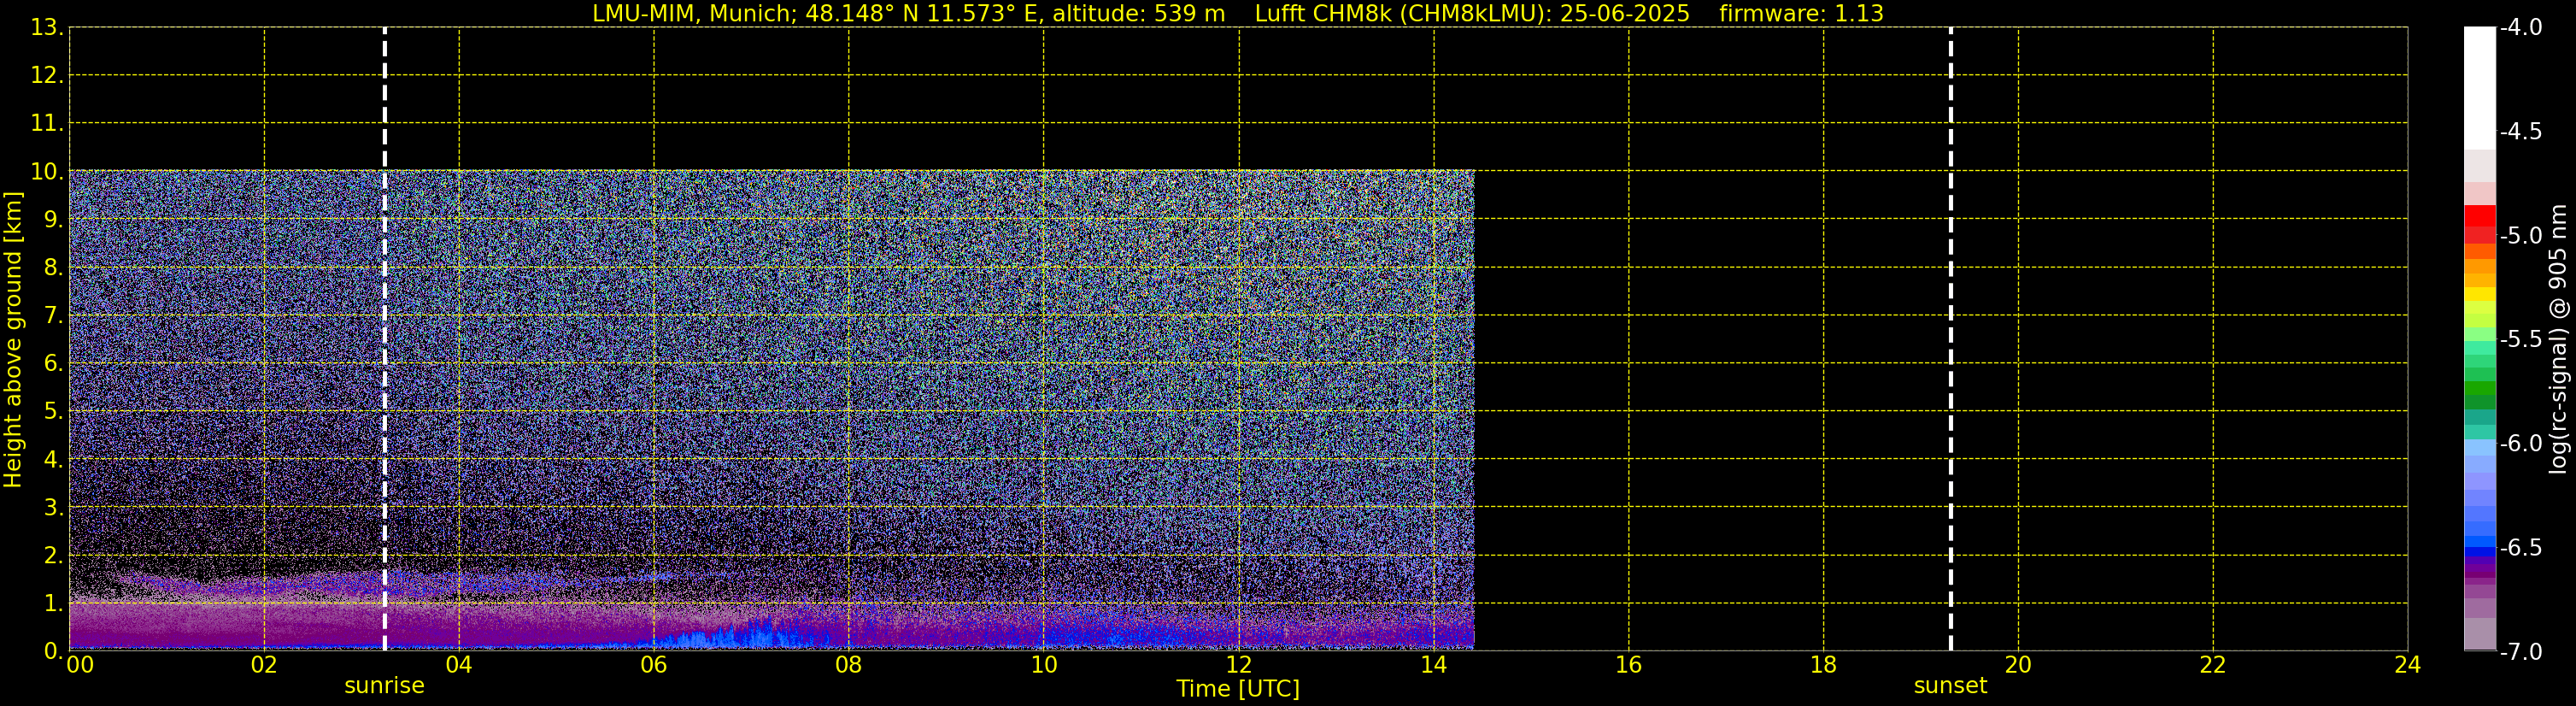
Task: Click the time axis tick label '12'
Action: tap(1239, 665)
